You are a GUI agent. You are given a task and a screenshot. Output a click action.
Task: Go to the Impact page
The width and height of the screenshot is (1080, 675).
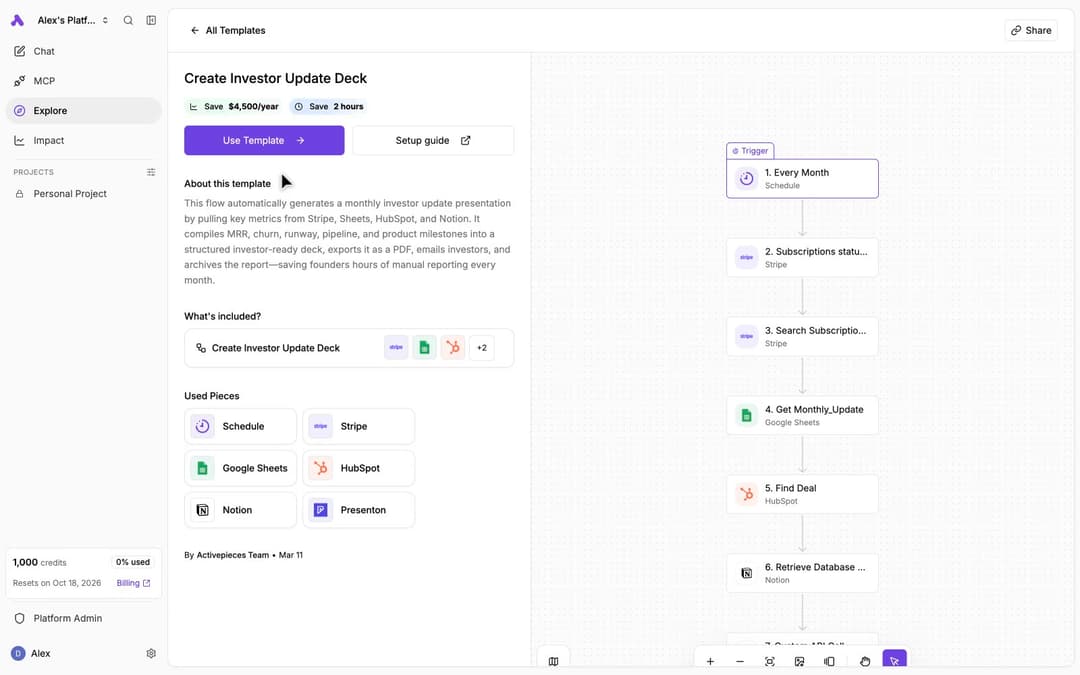tap(83, 140)
